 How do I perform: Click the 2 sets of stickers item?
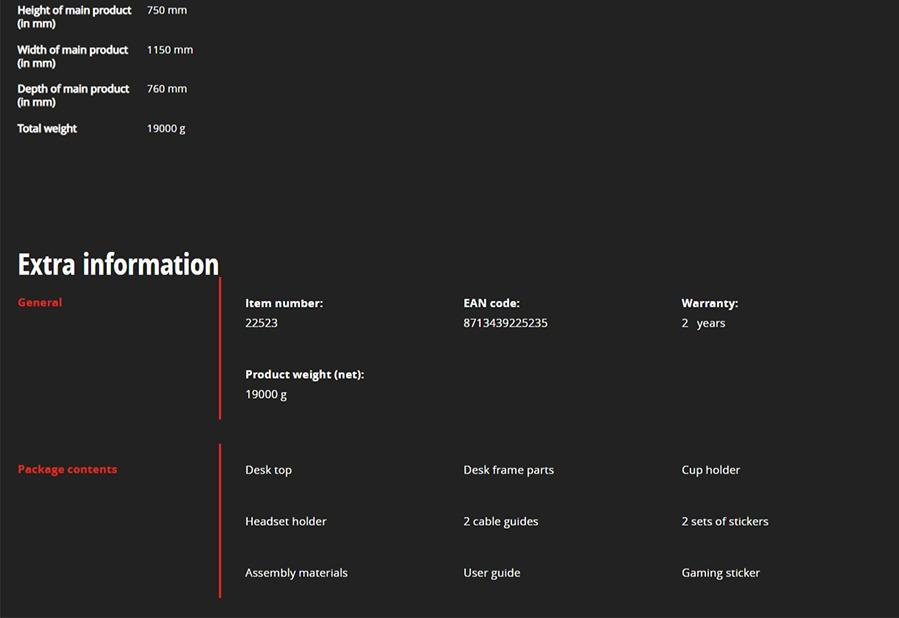click(x=724, y=521)
